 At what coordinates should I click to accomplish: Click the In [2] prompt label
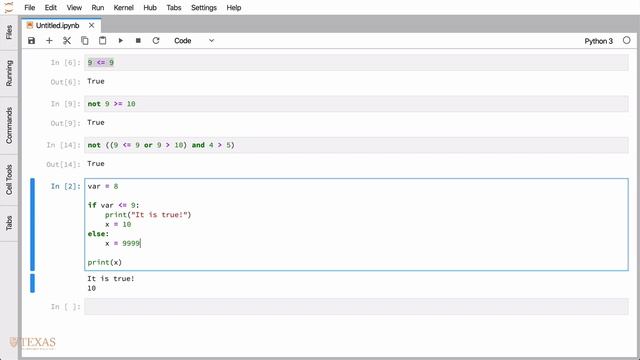coord(65,186)
